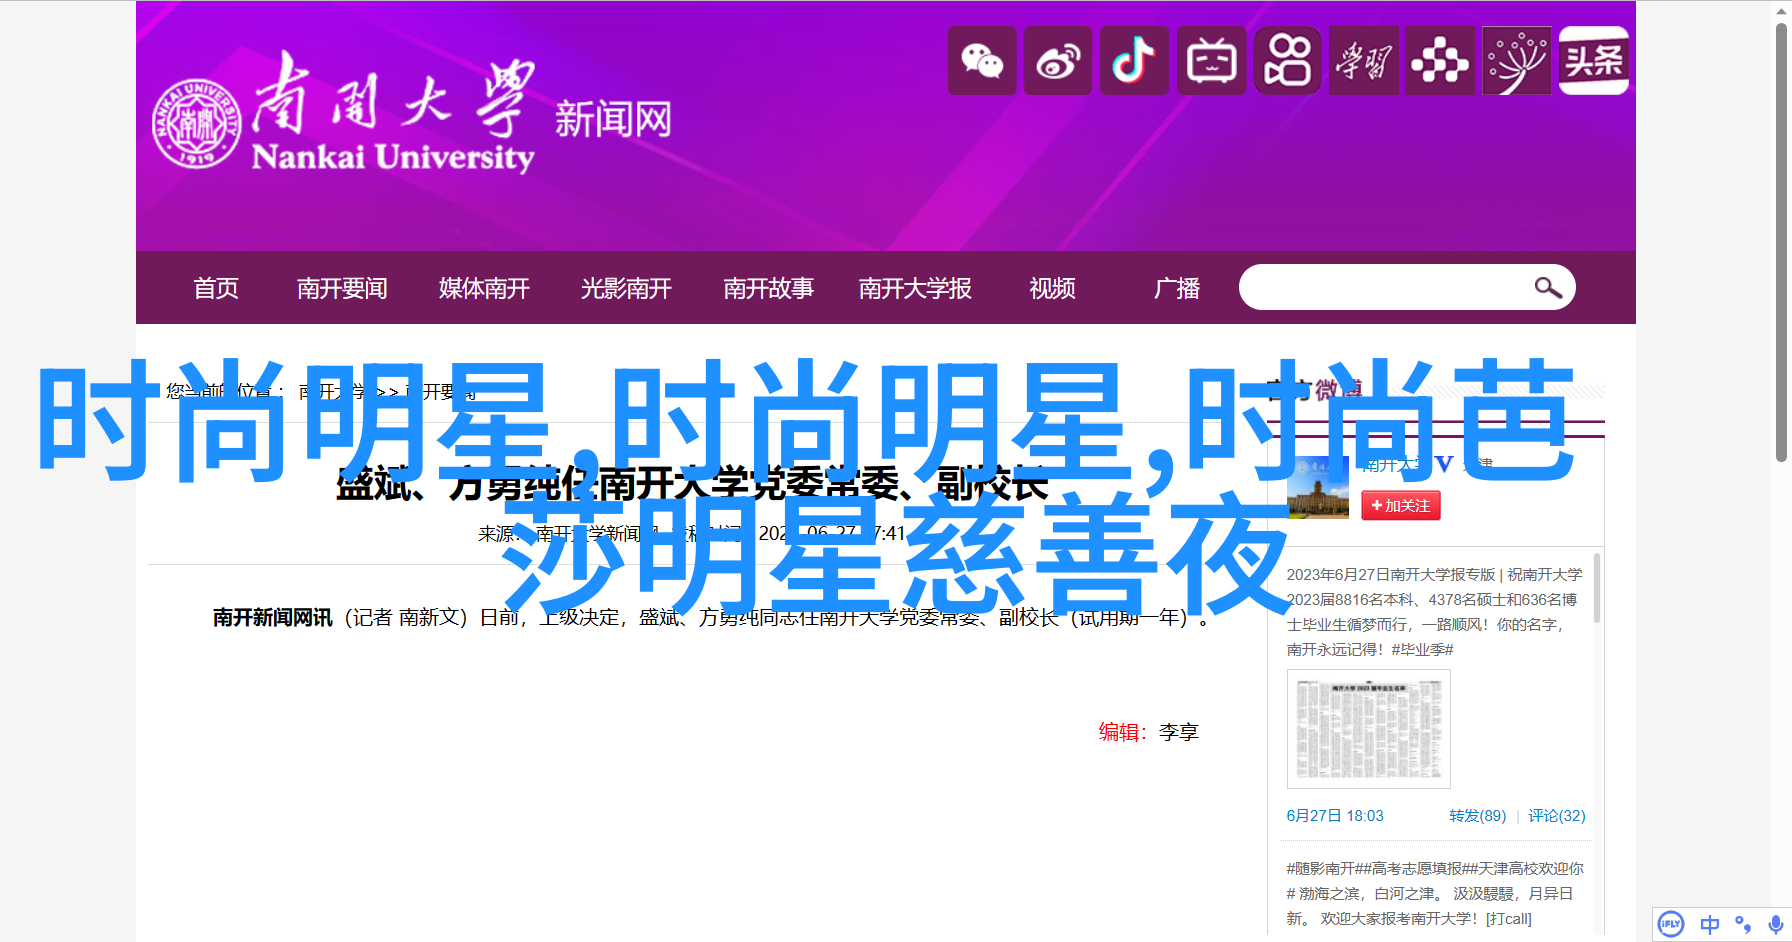Click the page vertical scrollbar
Screen dimensions: 1792x942
[1781, 240]
